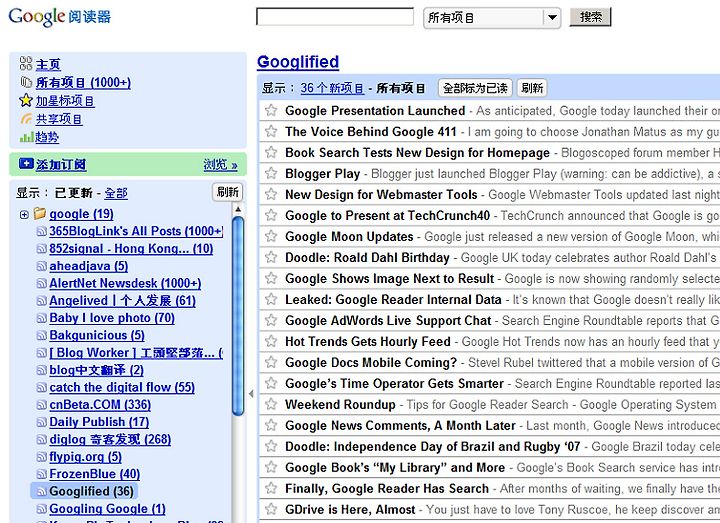Click the Trends (趋势) bar chart icon
Screen dimensions: 720x523
[26, 137]
